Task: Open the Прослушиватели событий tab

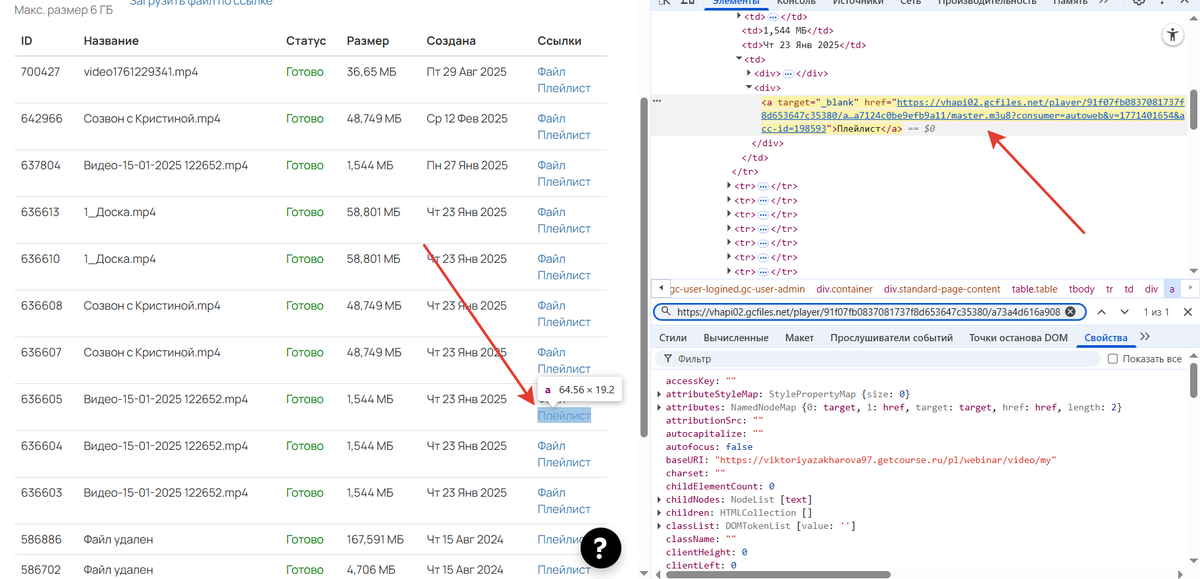Action: [x=891, y=338]
